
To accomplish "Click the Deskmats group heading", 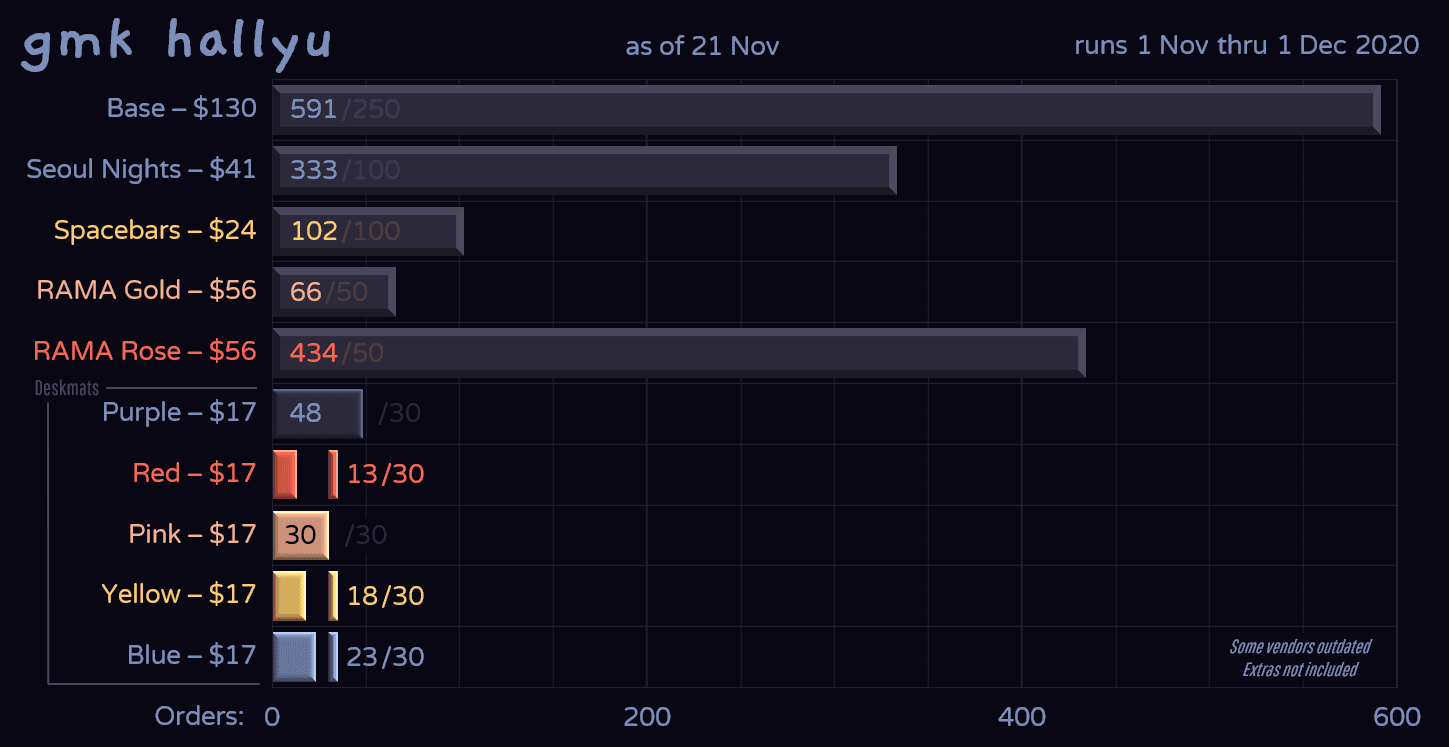I will pyautogui.click(x=67, y=388).
